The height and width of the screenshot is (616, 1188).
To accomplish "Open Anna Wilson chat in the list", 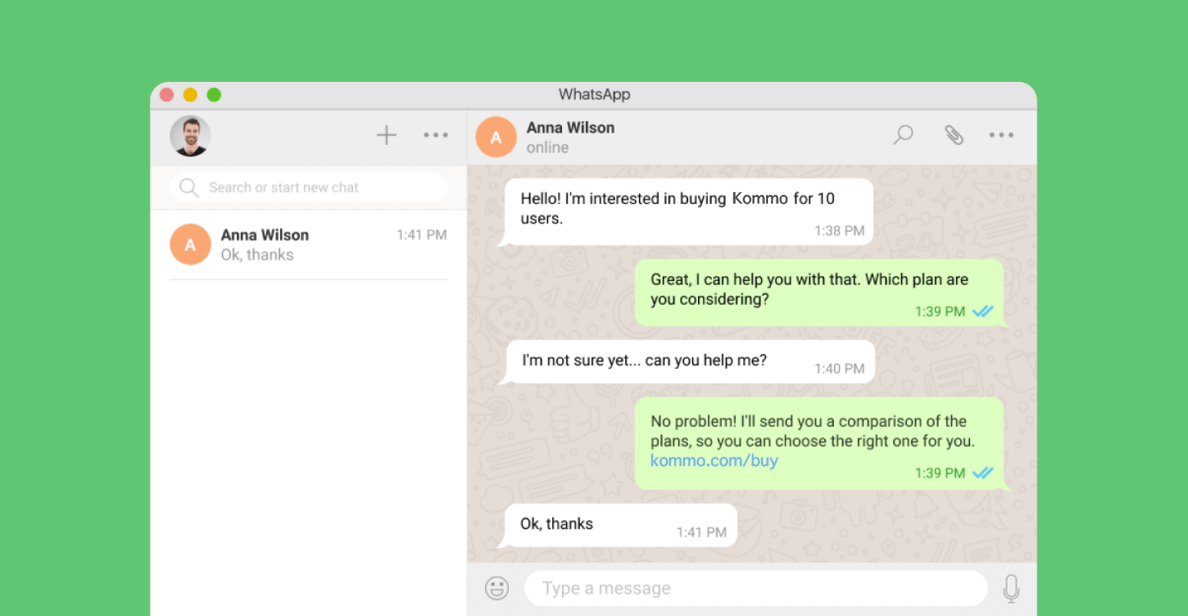I will 309,245.
